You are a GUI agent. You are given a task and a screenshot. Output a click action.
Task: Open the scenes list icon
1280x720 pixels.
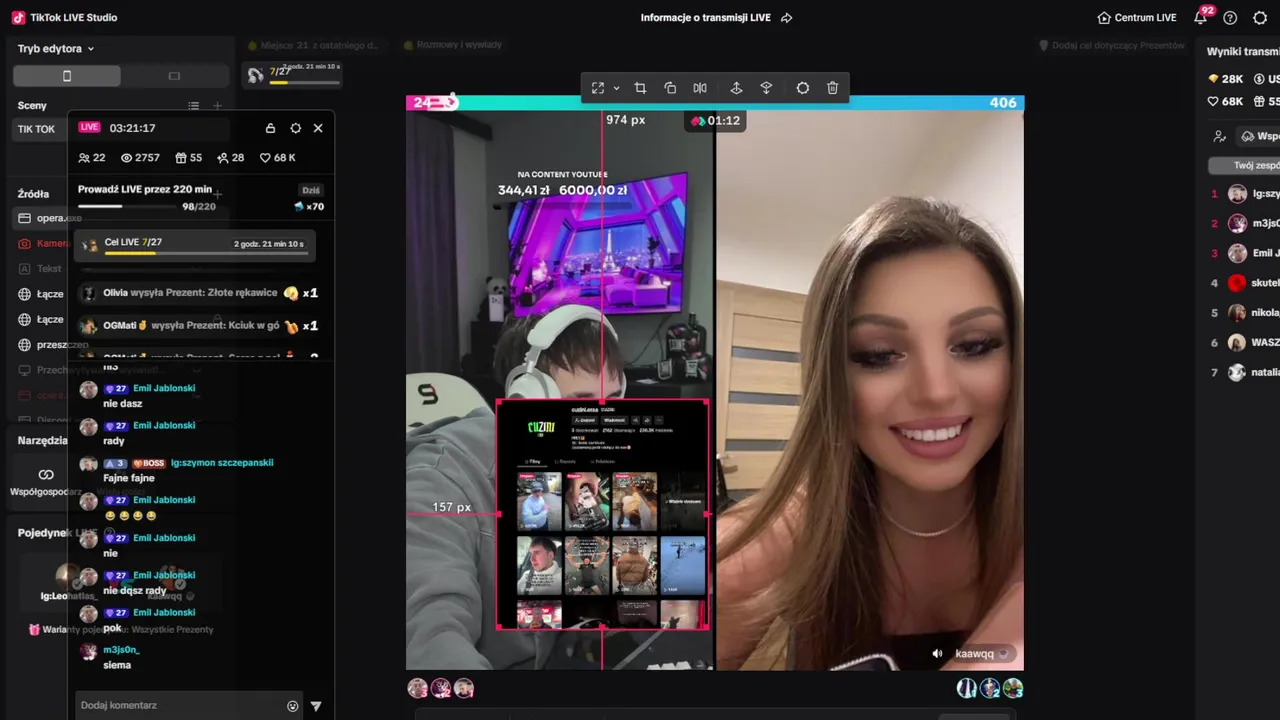193,105
